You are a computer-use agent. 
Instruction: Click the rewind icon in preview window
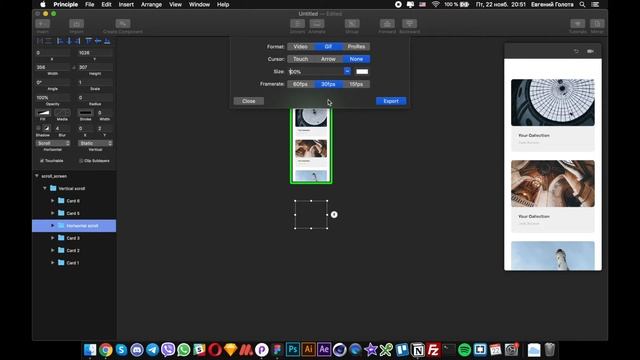(576, 51)
